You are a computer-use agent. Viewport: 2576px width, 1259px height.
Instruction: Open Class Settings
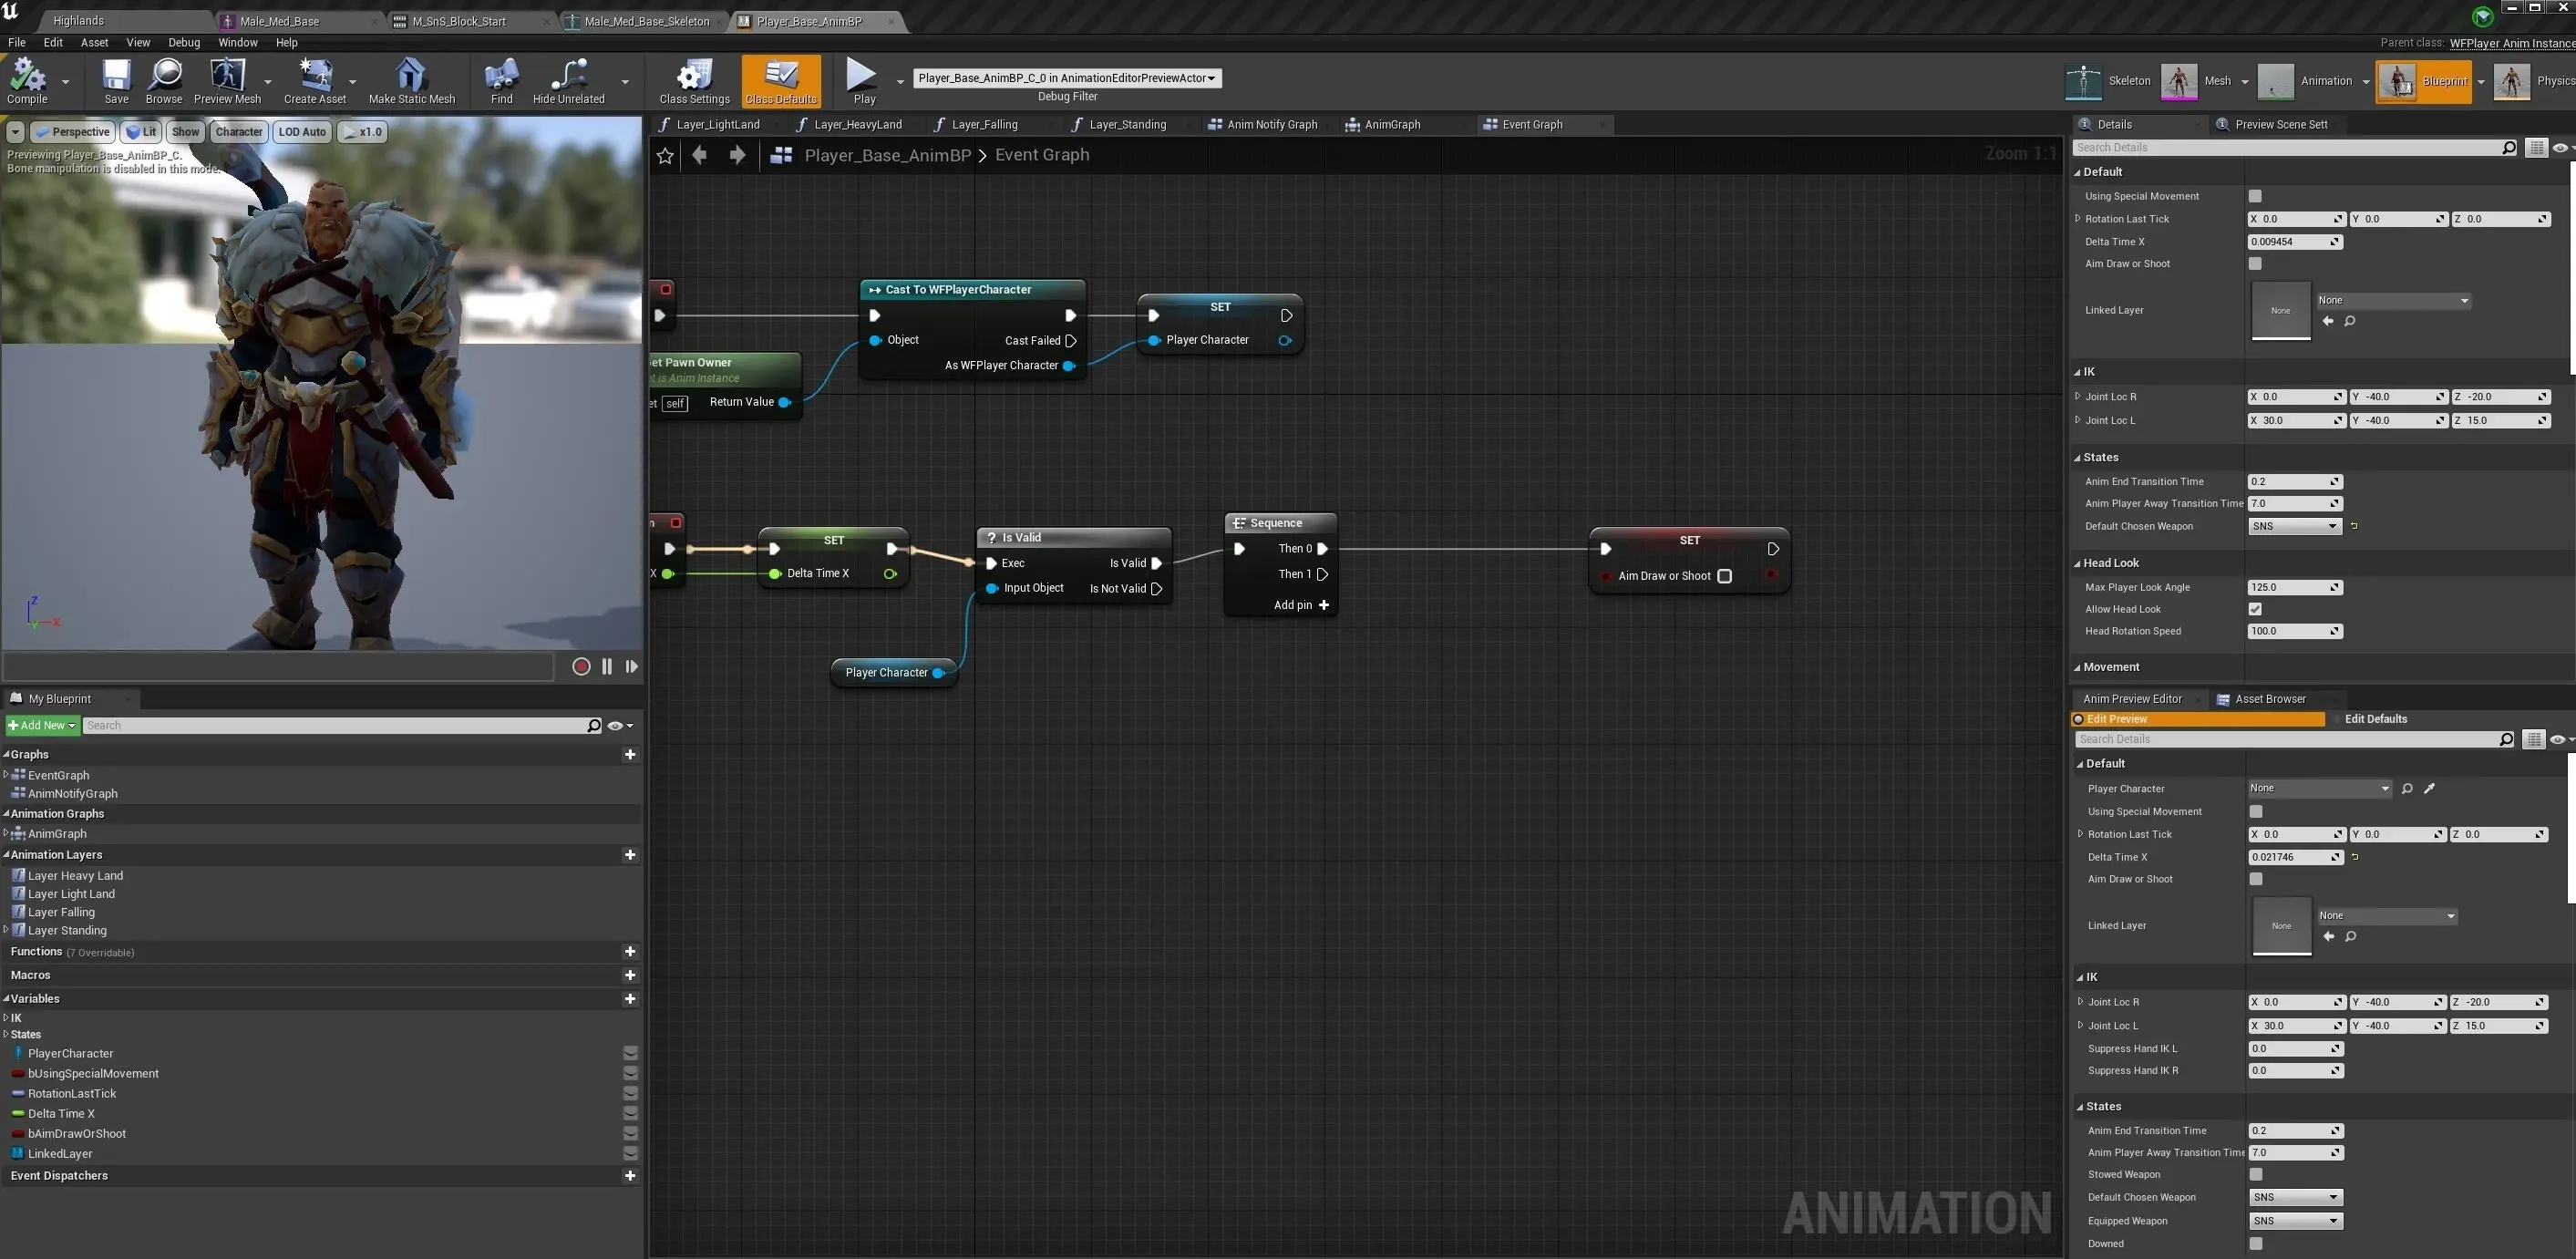click(x=694, y=81)
